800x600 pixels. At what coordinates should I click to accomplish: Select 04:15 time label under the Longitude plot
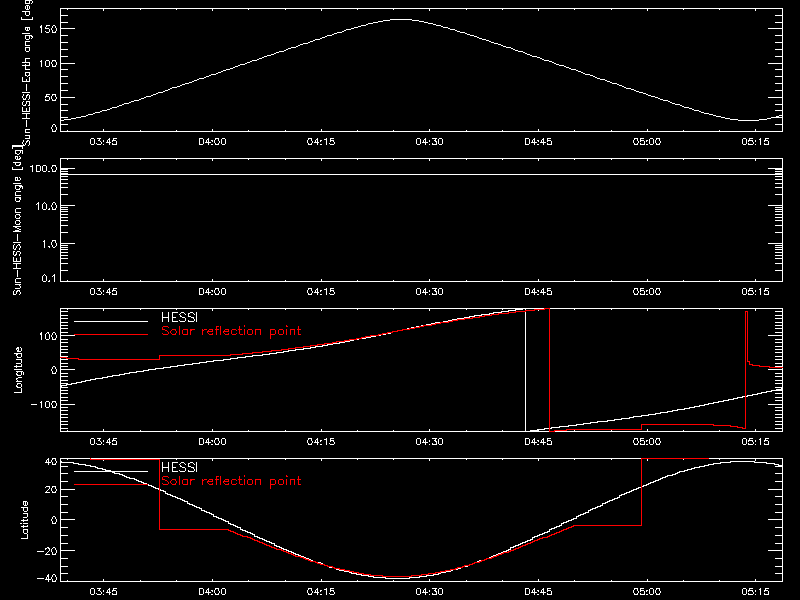tap(320, 442)
